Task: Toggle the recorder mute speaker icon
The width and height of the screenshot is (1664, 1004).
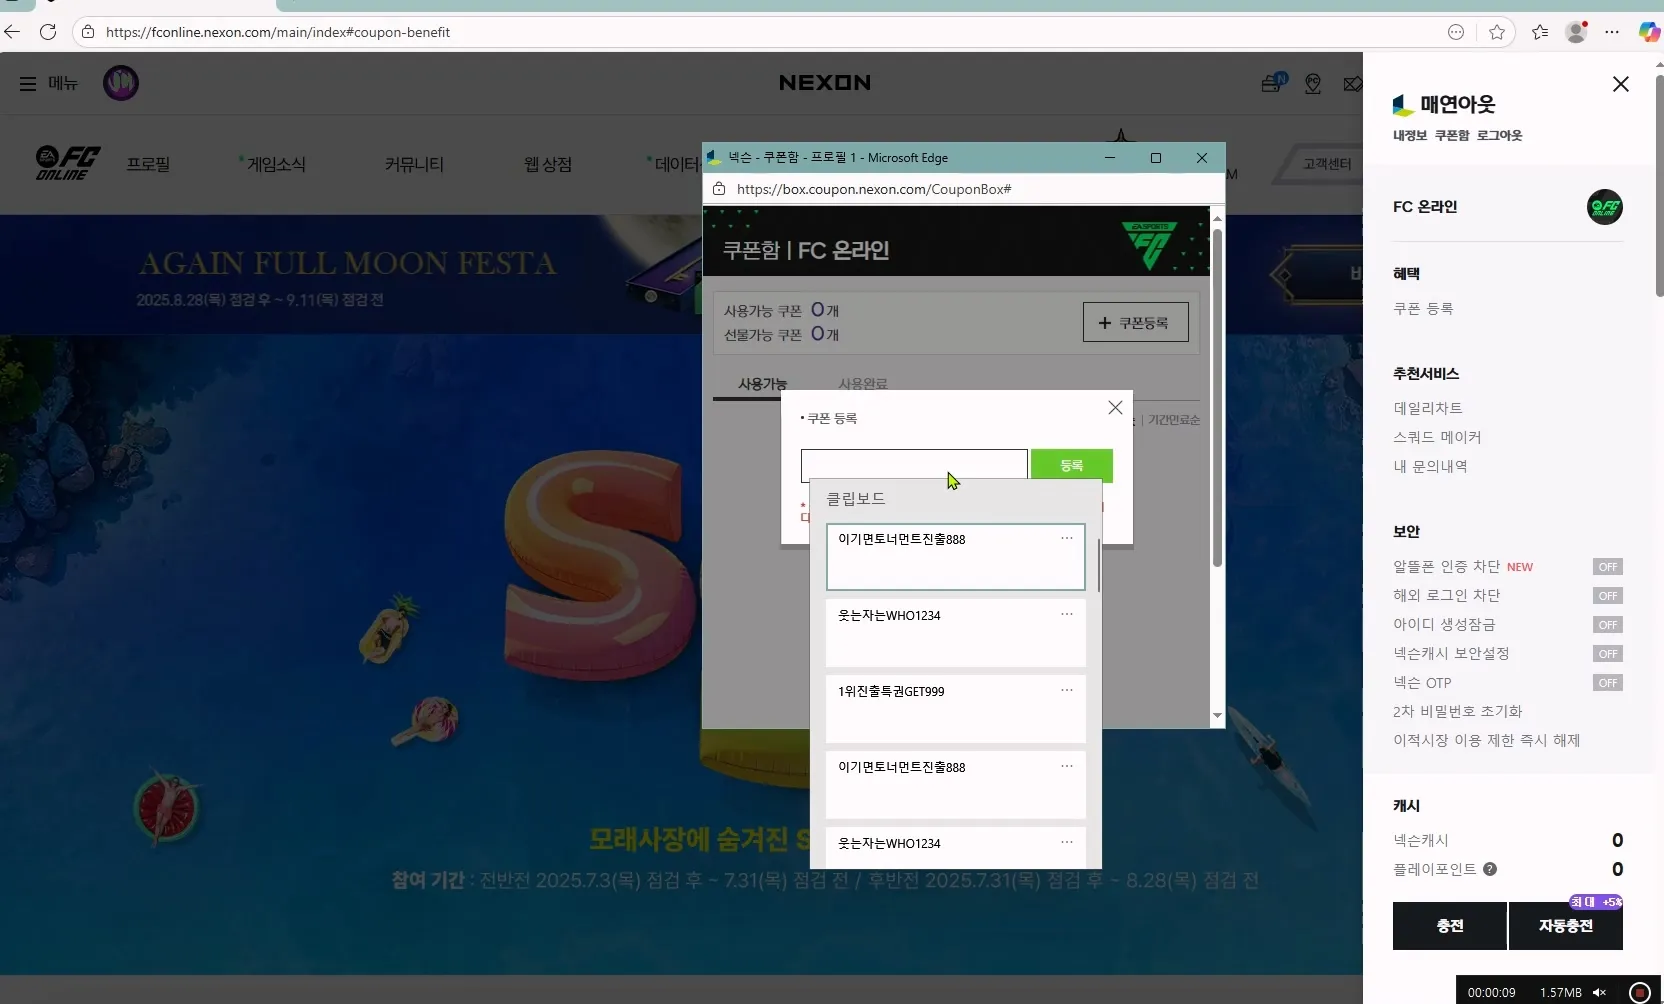Action: (x=1599, y=992)
